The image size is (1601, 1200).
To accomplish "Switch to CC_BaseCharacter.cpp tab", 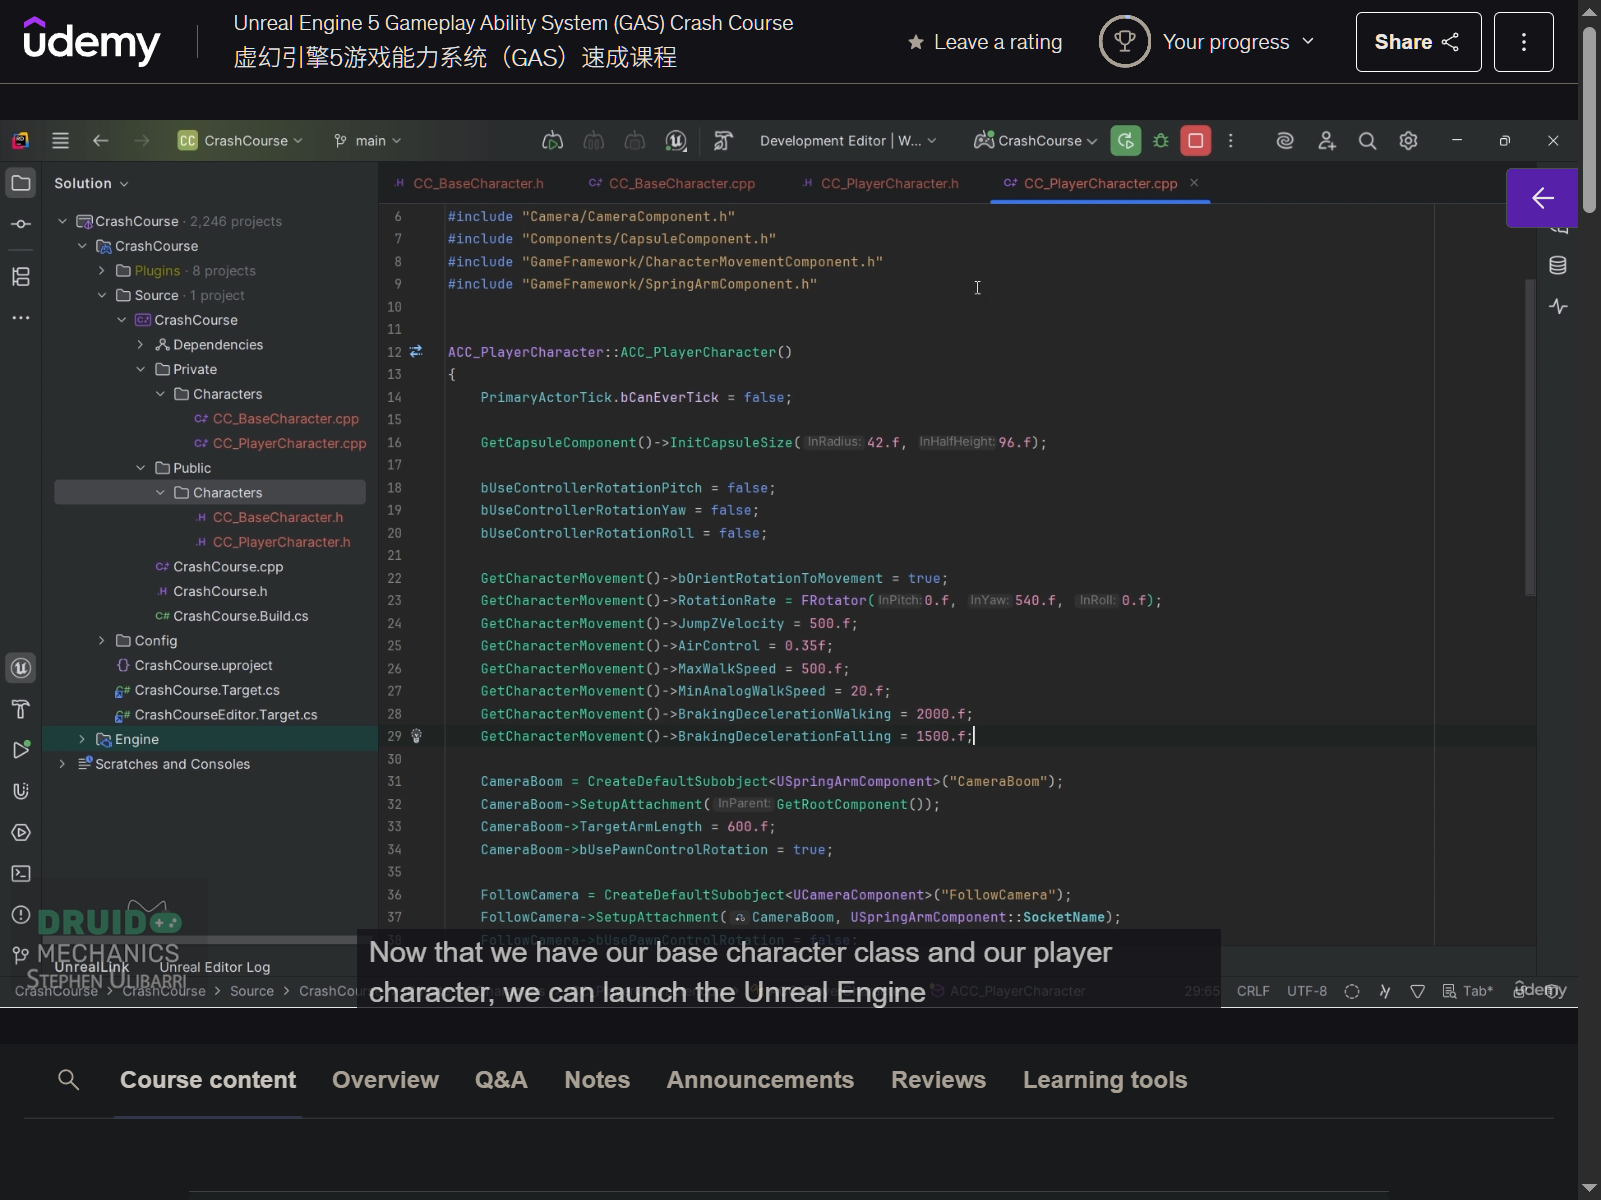I will pos(672,184).
